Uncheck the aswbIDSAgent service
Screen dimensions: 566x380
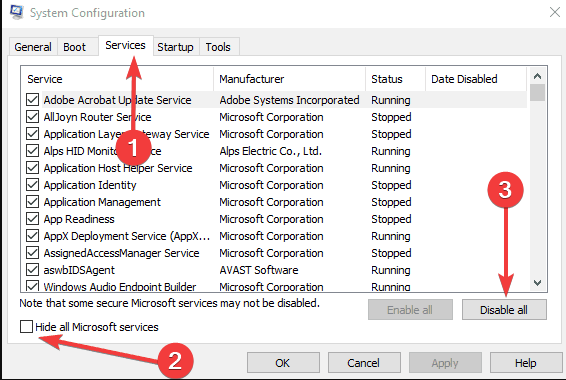pos(32,270)
